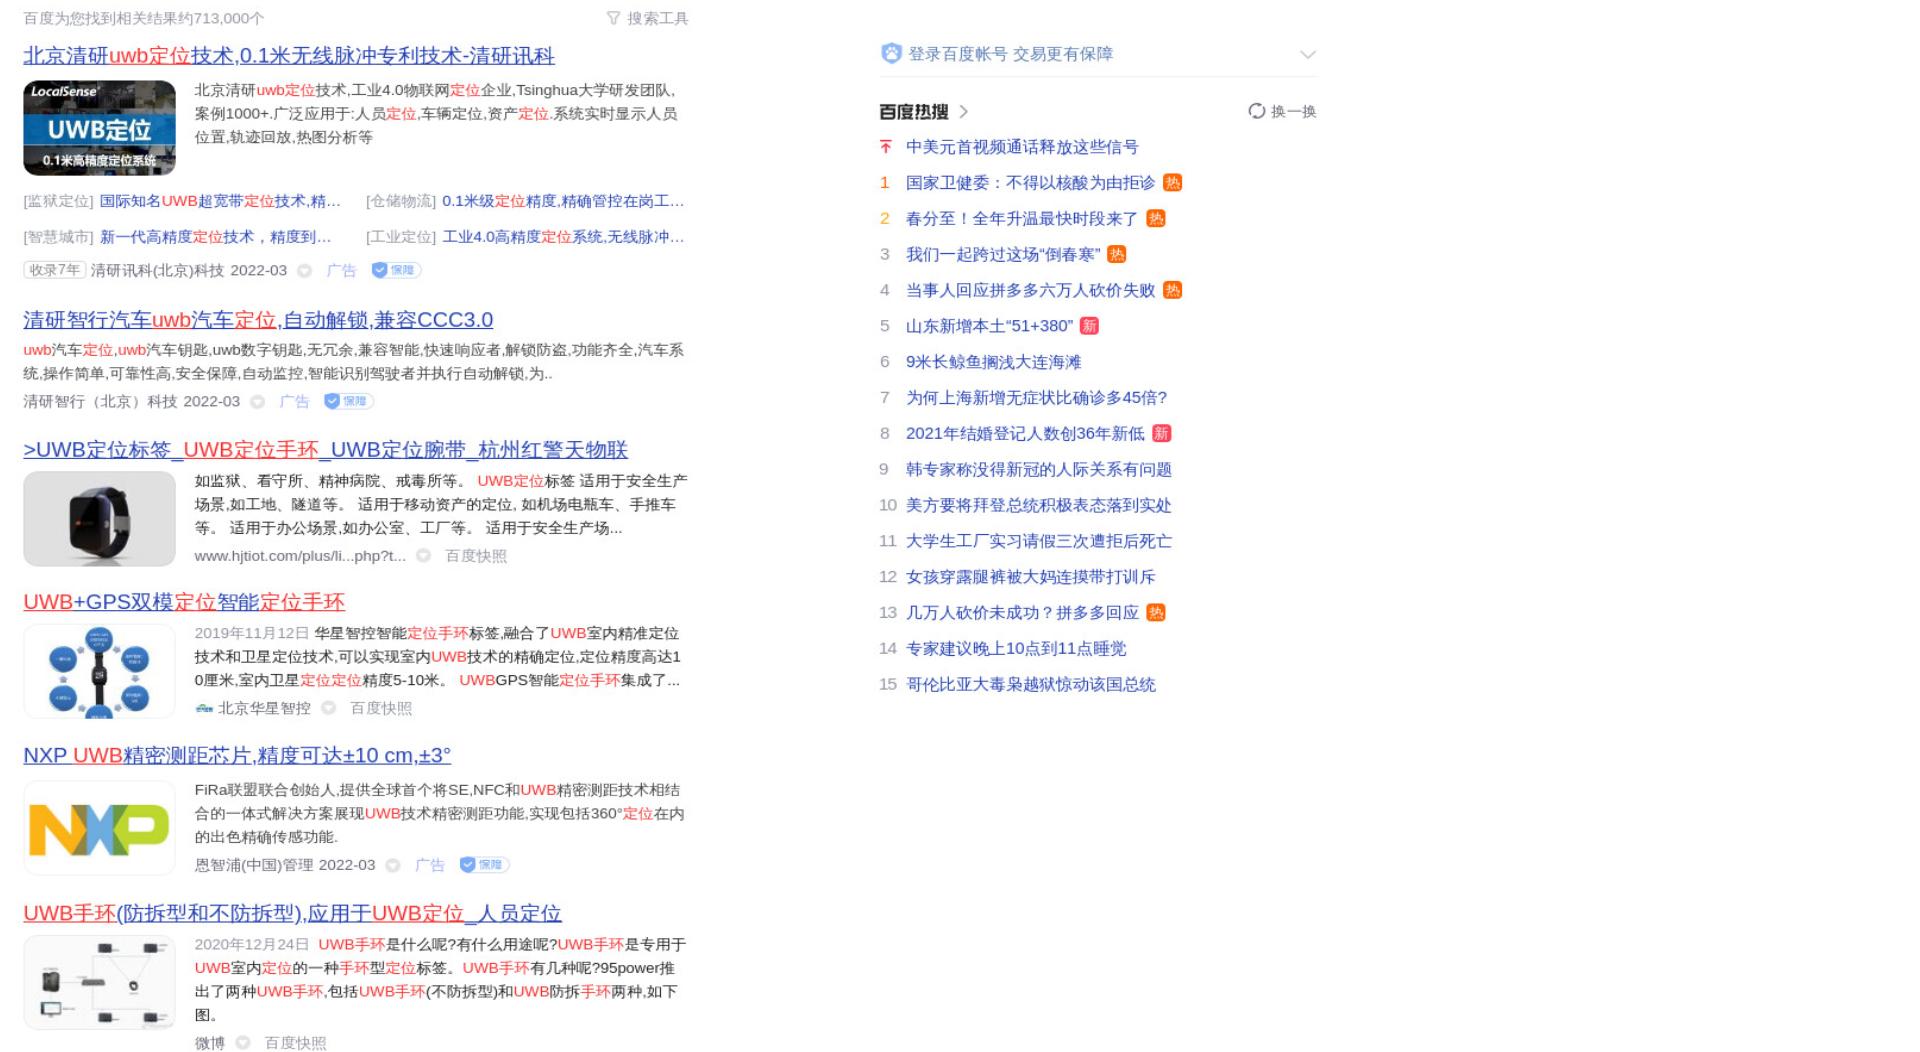
Task: Open the dropdown icon after 北京华星智控
Action: click(329, 708)
